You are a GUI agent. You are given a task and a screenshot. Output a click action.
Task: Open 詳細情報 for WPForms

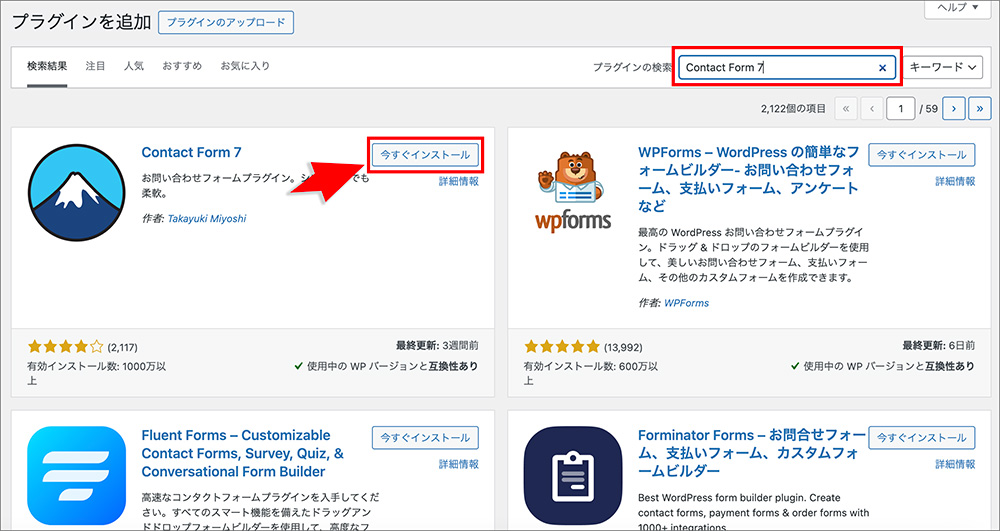[955, 181]
